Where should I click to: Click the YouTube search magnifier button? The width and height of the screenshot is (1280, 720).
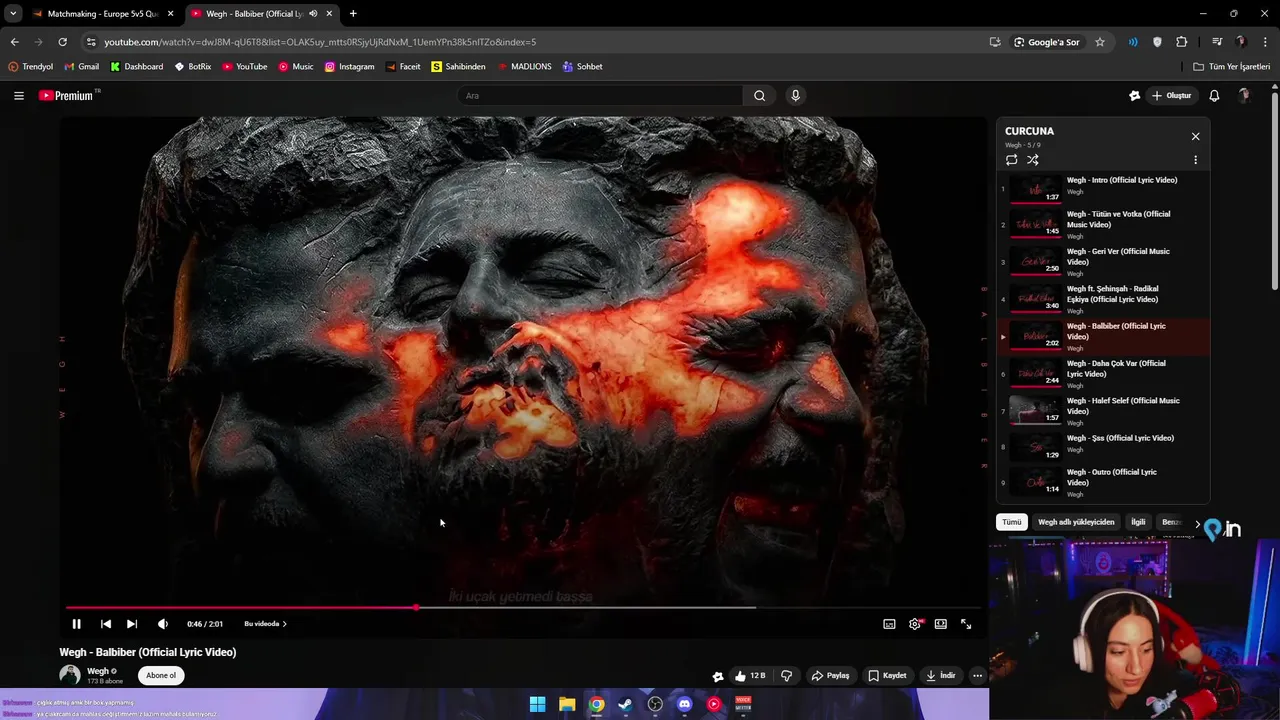[759, 96]
